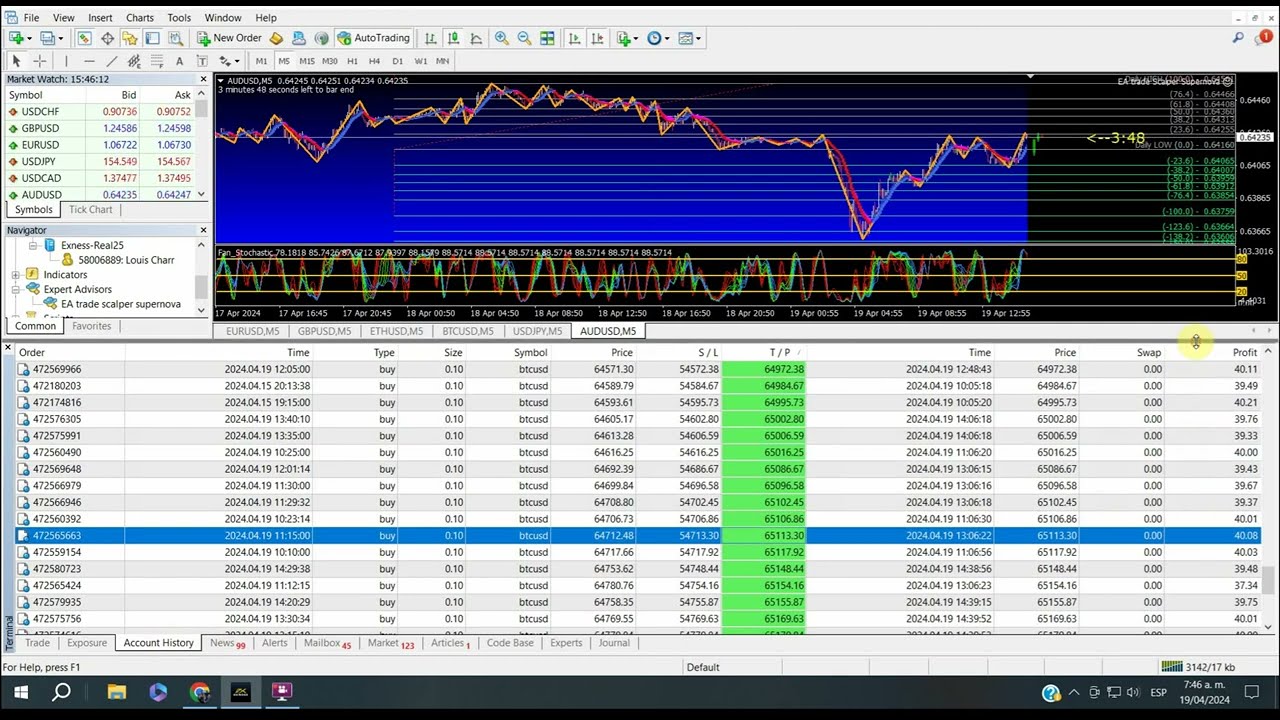Open the File menu

(31, 18)
